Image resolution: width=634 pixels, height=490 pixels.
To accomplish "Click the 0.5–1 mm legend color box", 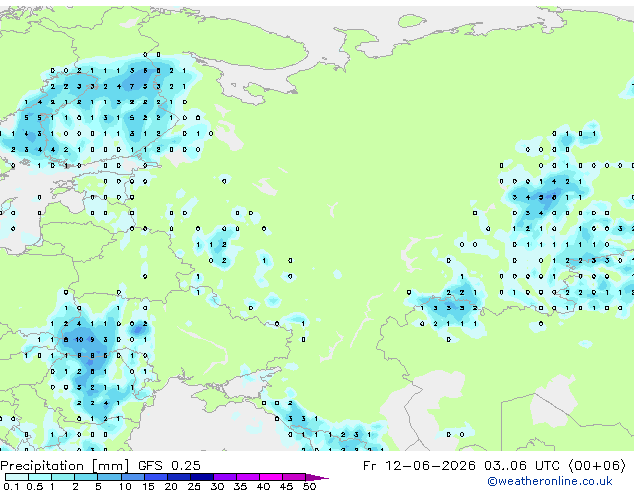I will point(40,477).
